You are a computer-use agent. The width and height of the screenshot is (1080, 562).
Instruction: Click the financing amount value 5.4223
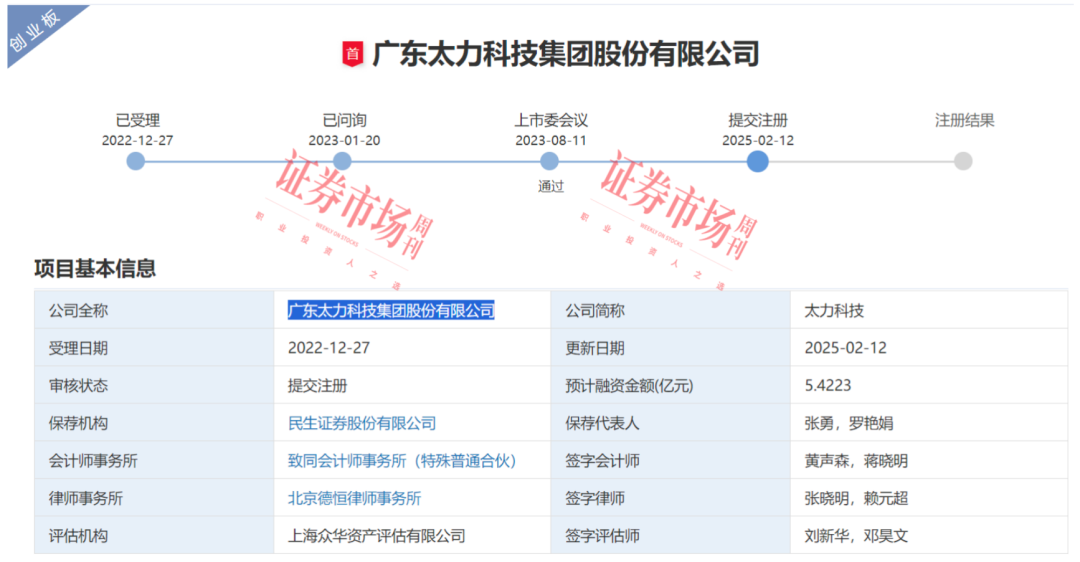click(x=828, y=385)
